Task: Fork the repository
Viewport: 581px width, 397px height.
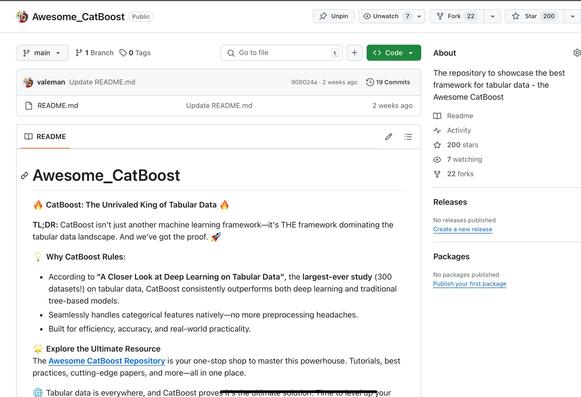Action: coord(456,16)
